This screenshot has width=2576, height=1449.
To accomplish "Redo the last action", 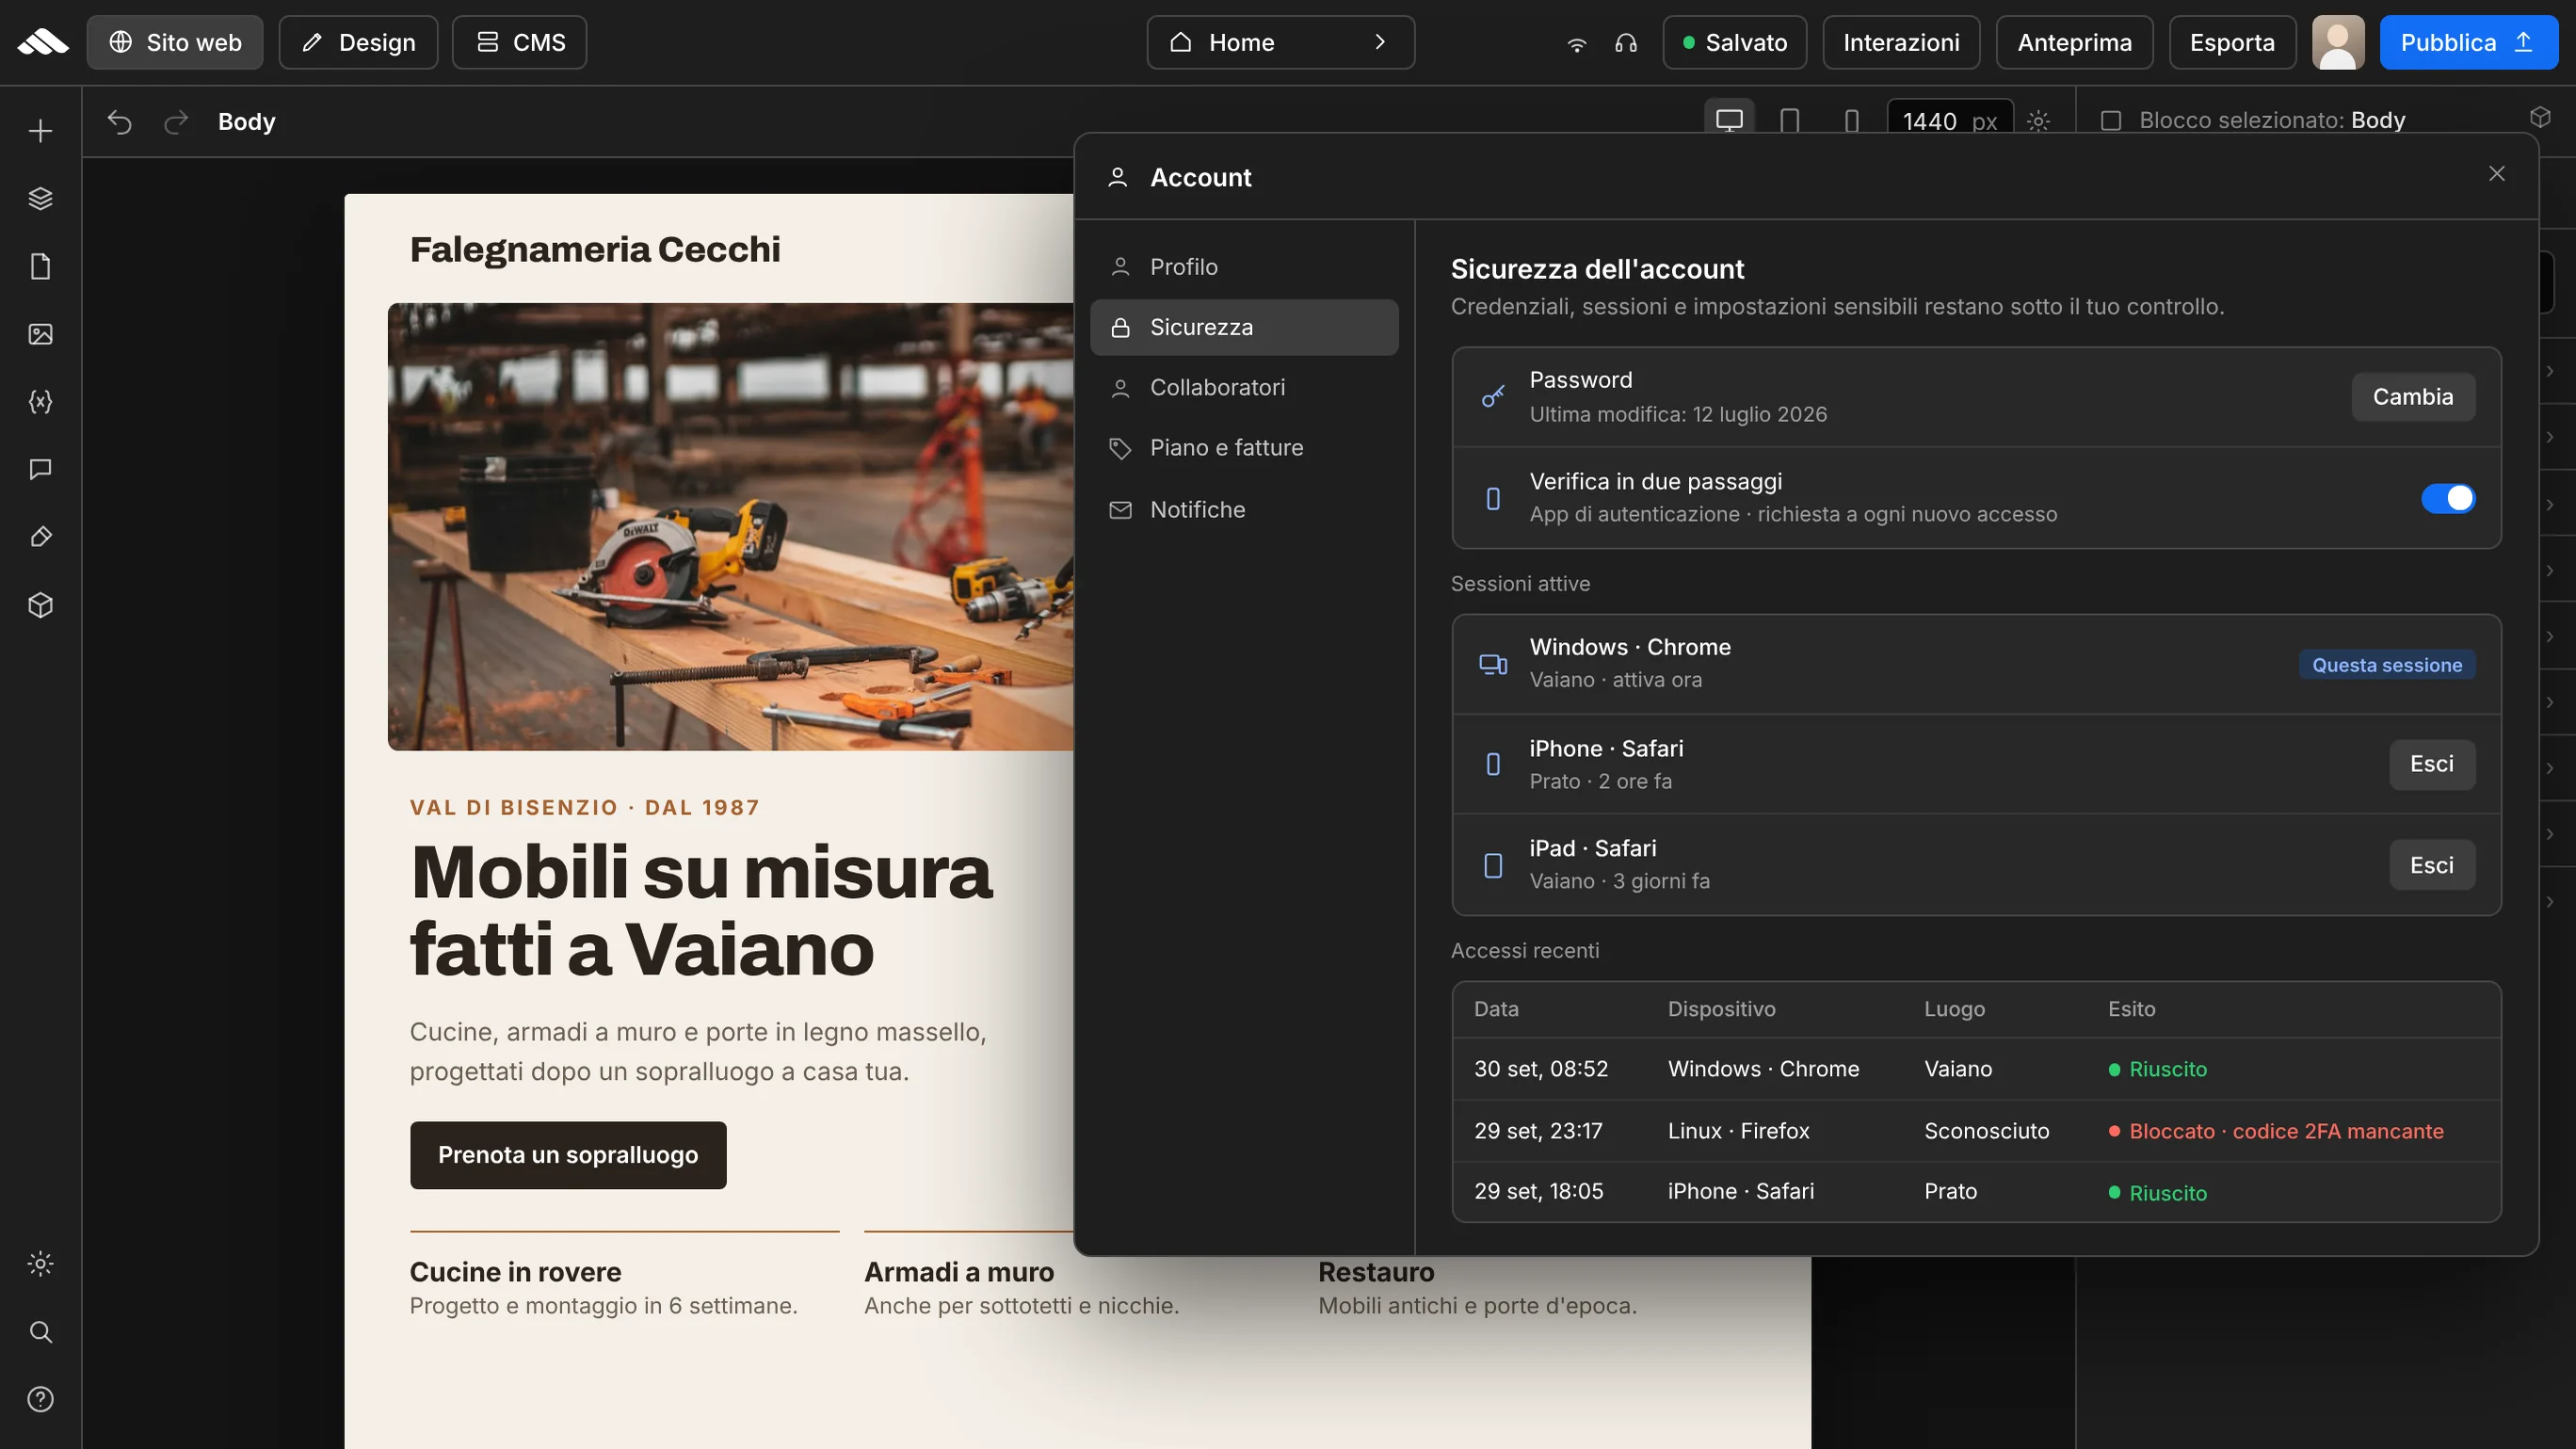I will coord(176,122).
